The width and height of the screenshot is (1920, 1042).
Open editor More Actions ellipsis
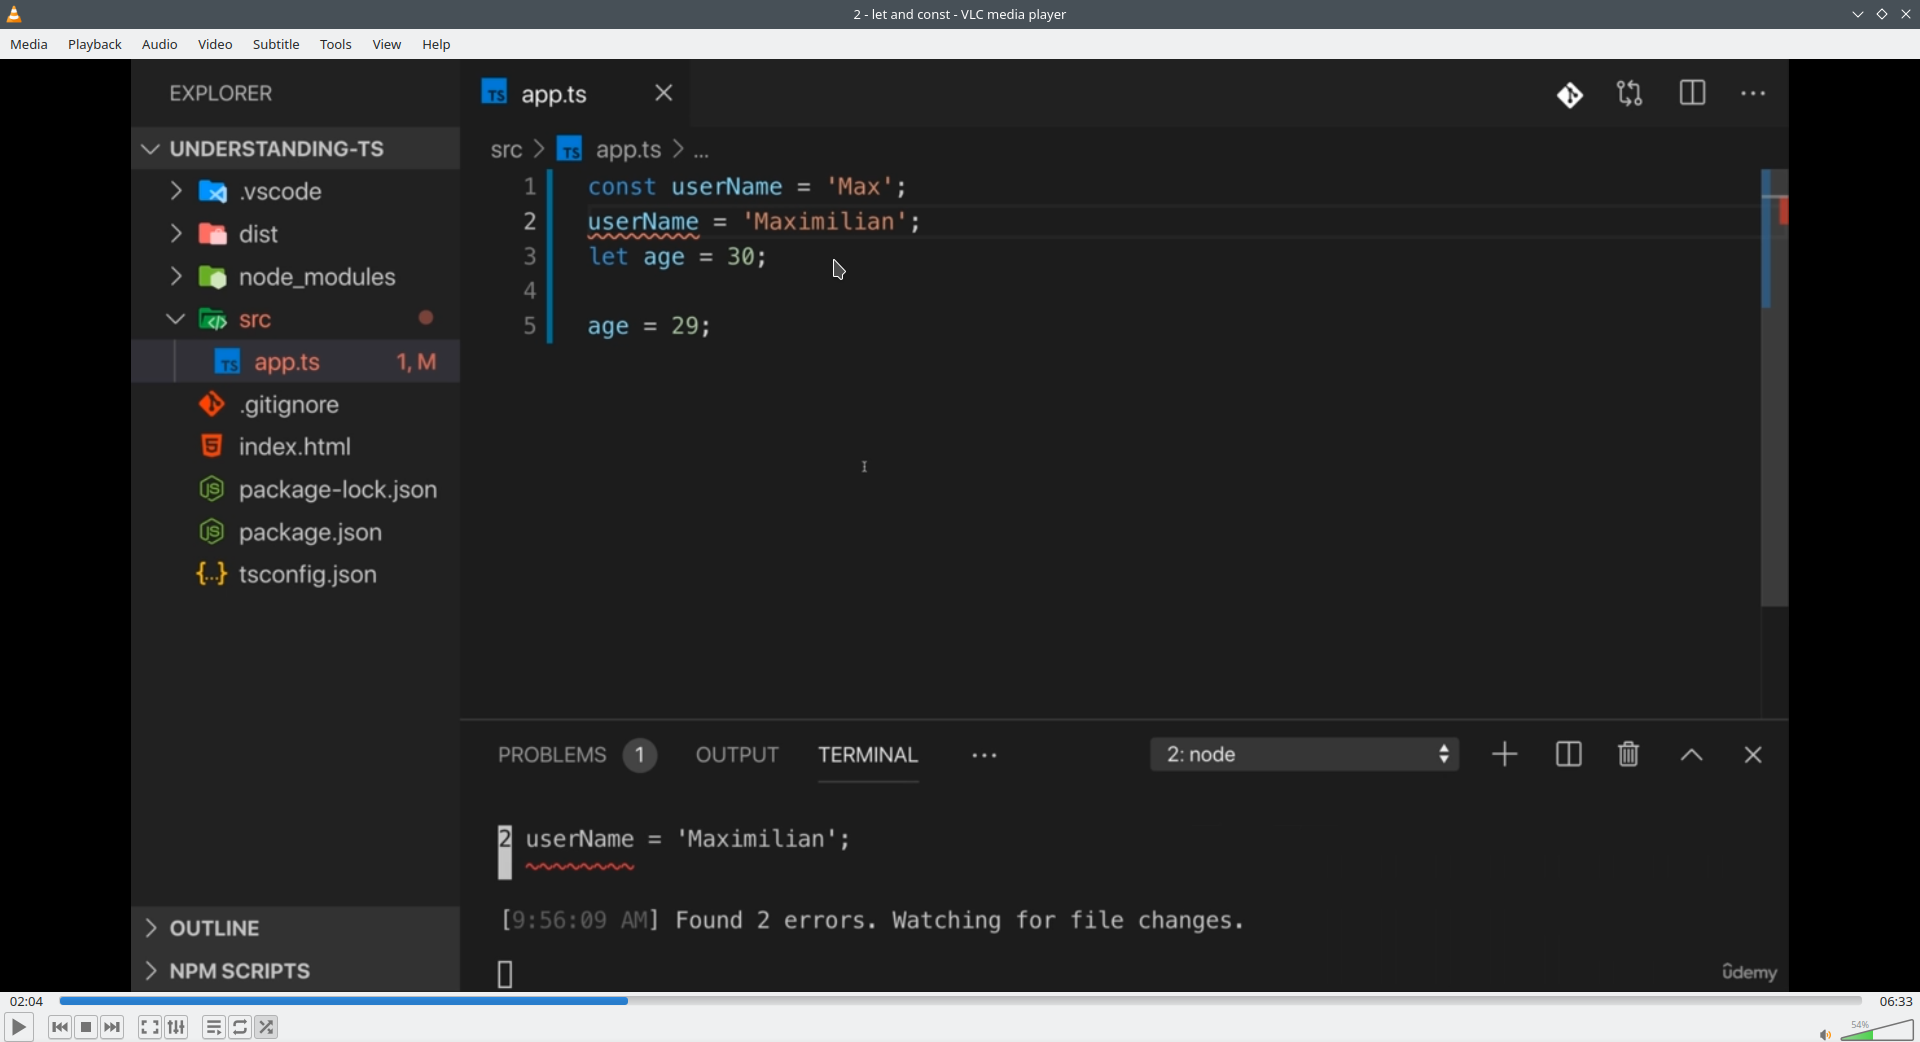[1754, 94]
